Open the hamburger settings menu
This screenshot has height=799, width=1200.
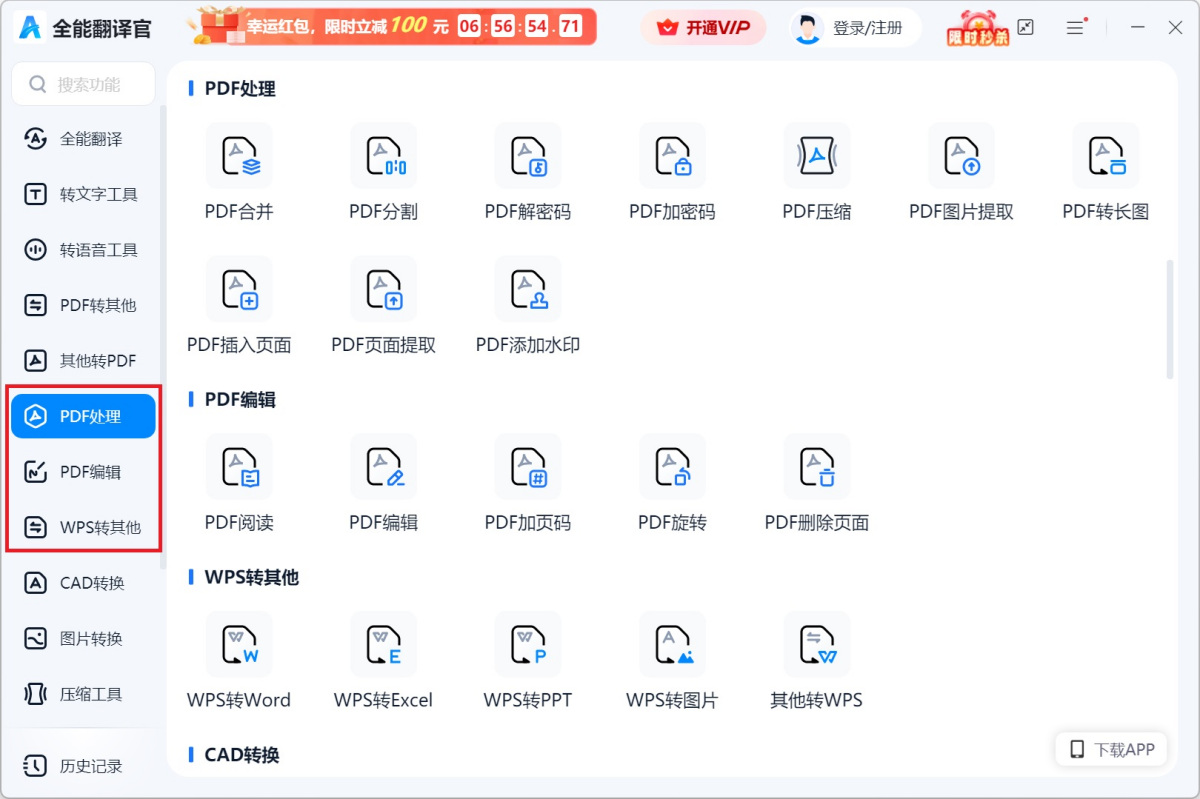[x=1076, y=27]
